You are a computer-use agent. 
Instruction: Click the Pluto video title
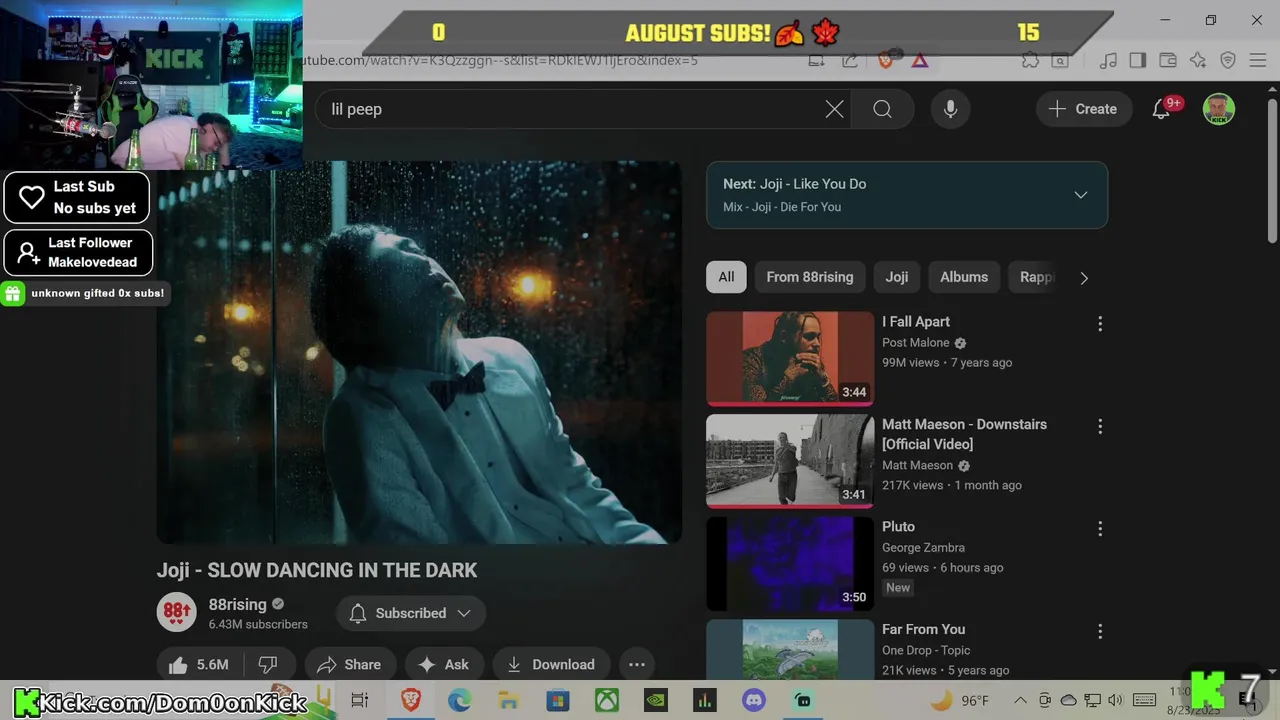click(x=898, y=526)
